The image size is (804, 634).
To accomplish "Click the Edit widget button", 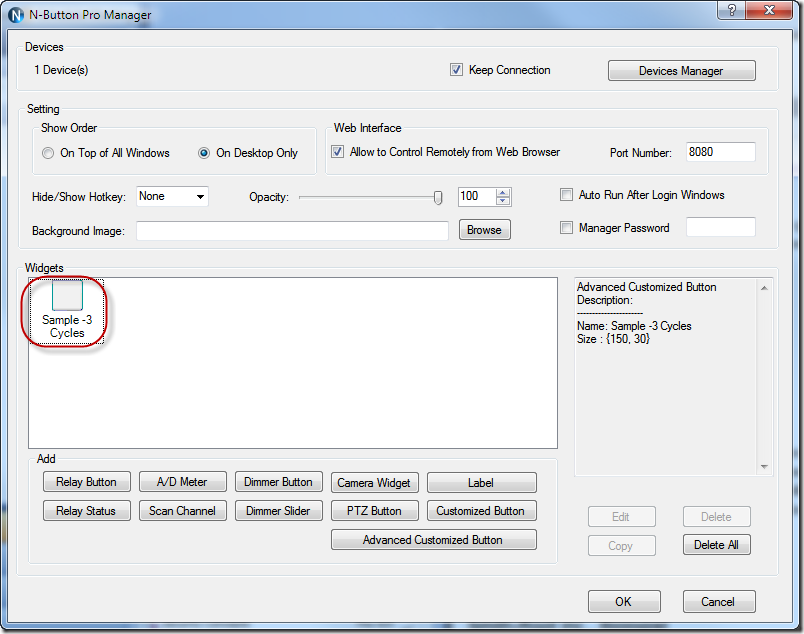I will point(621,517).
